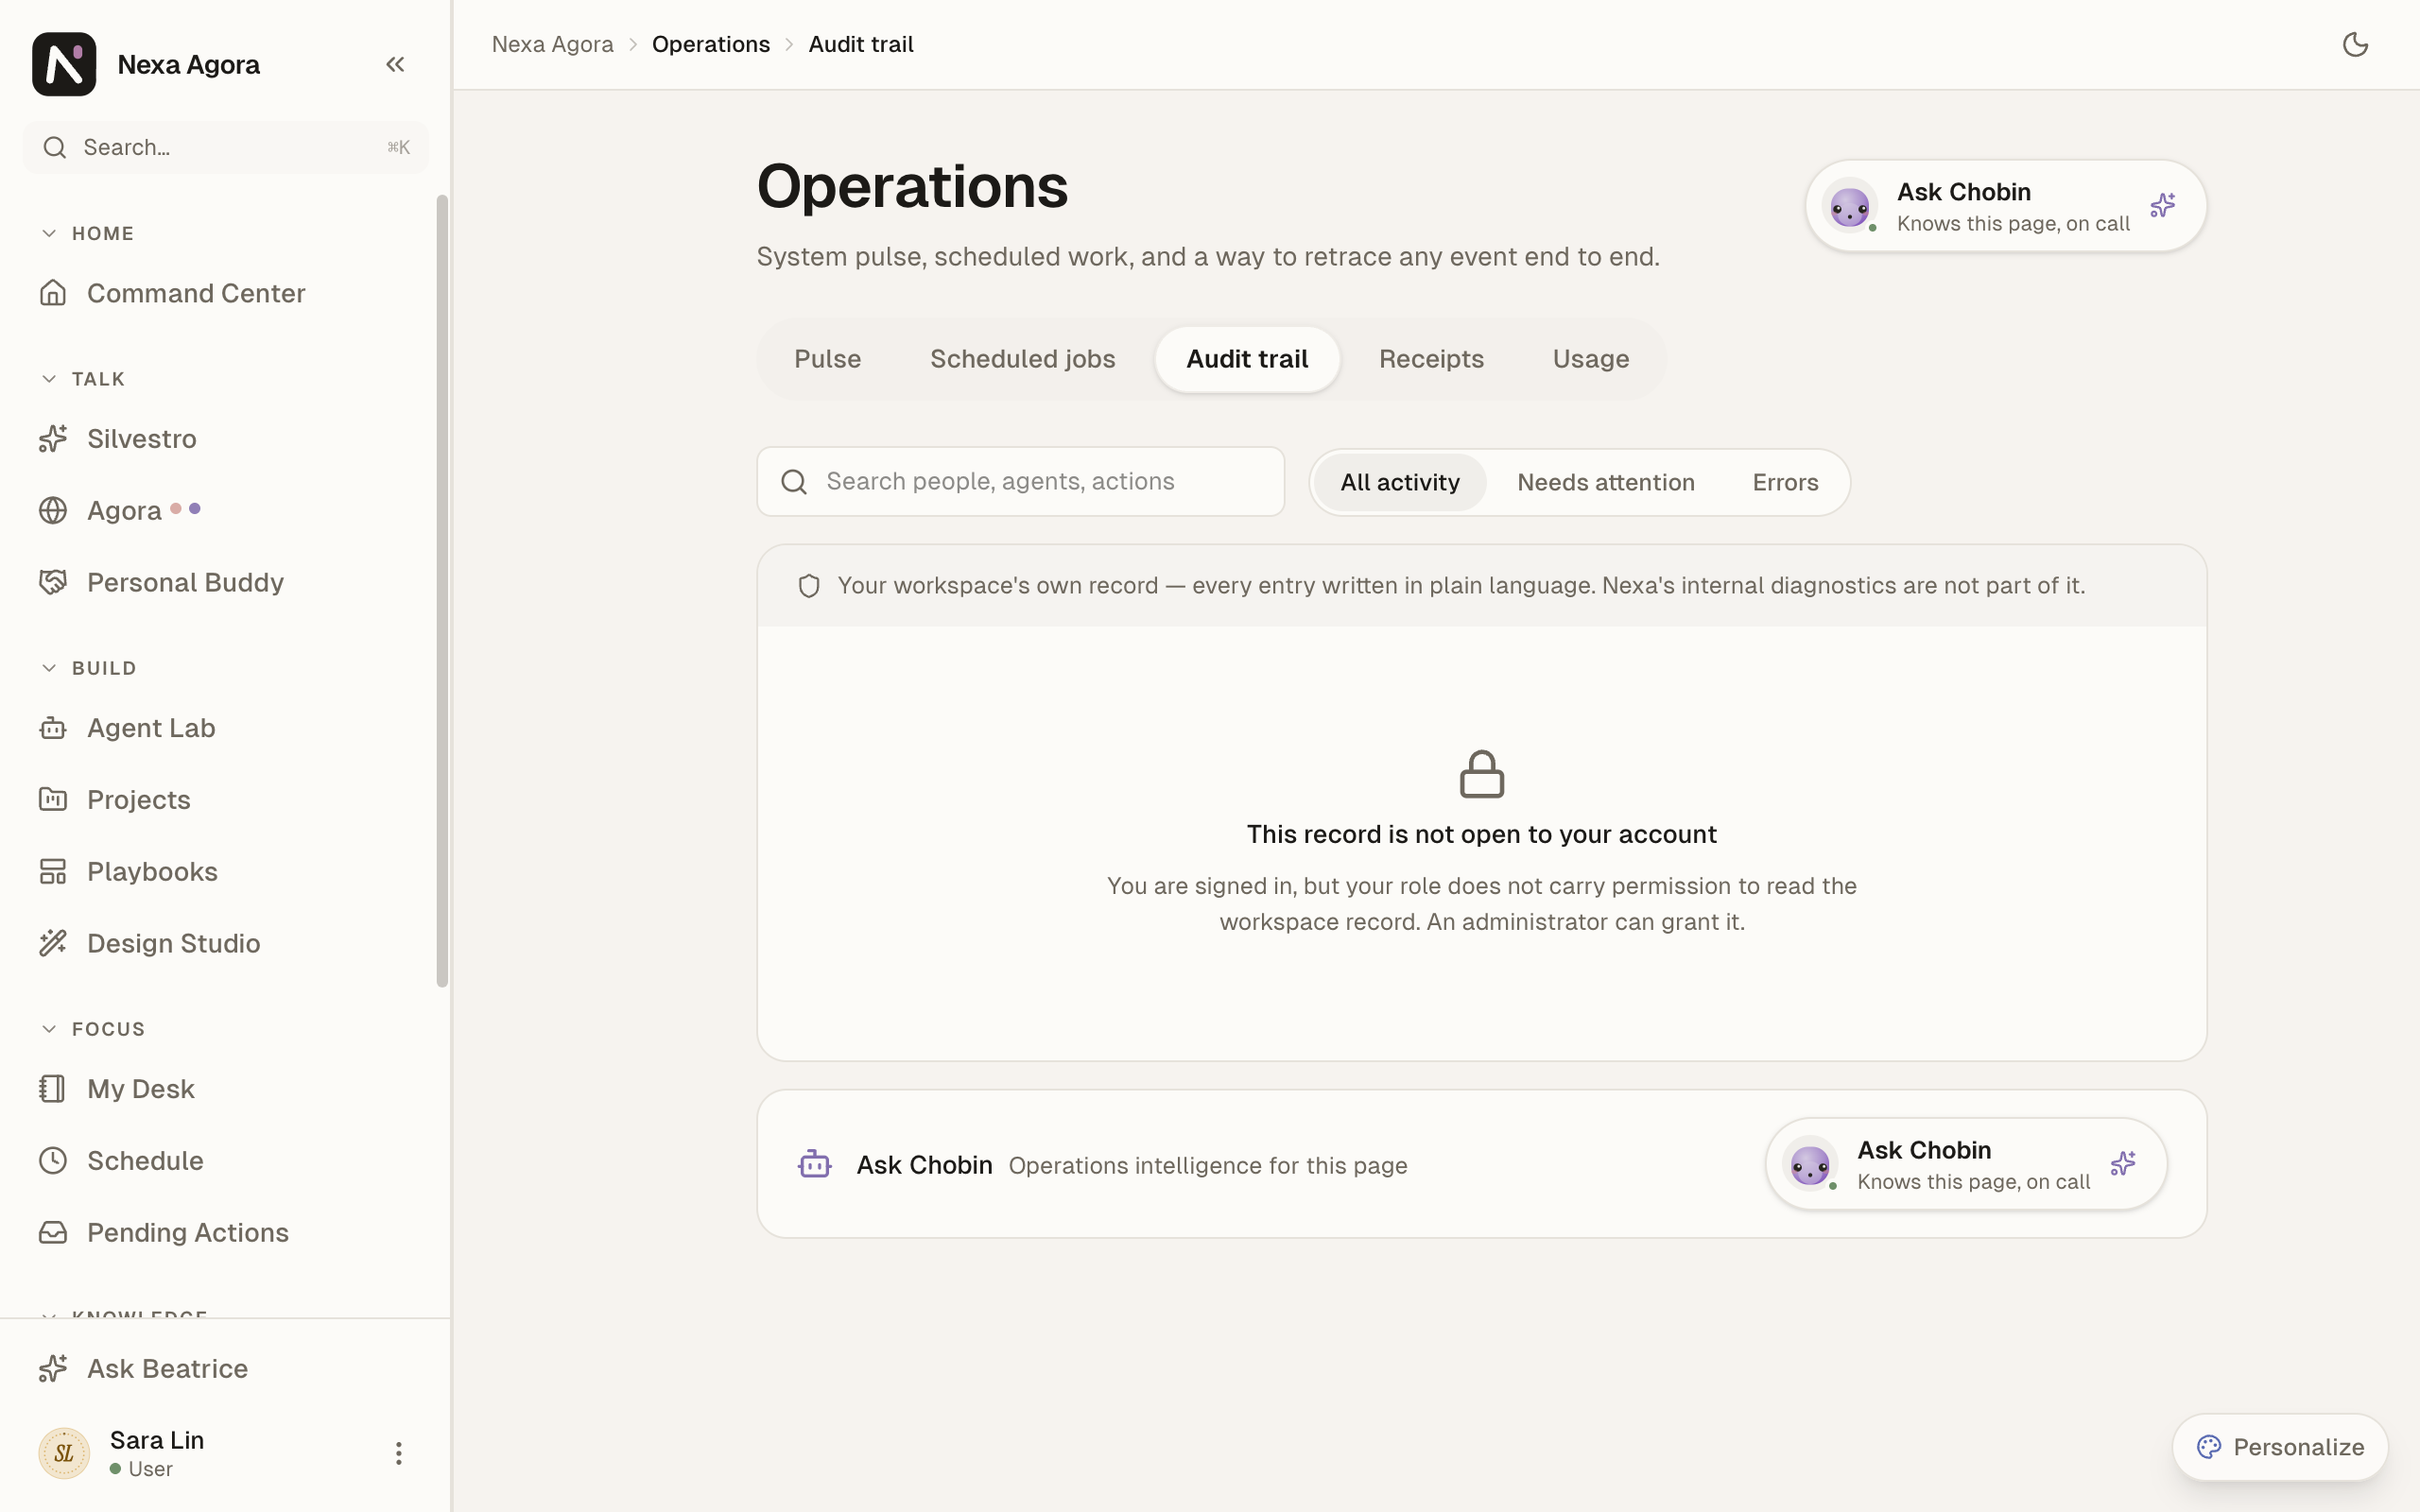
Task: Open Agent Lab robot icon
Action: tap(53, 728)
